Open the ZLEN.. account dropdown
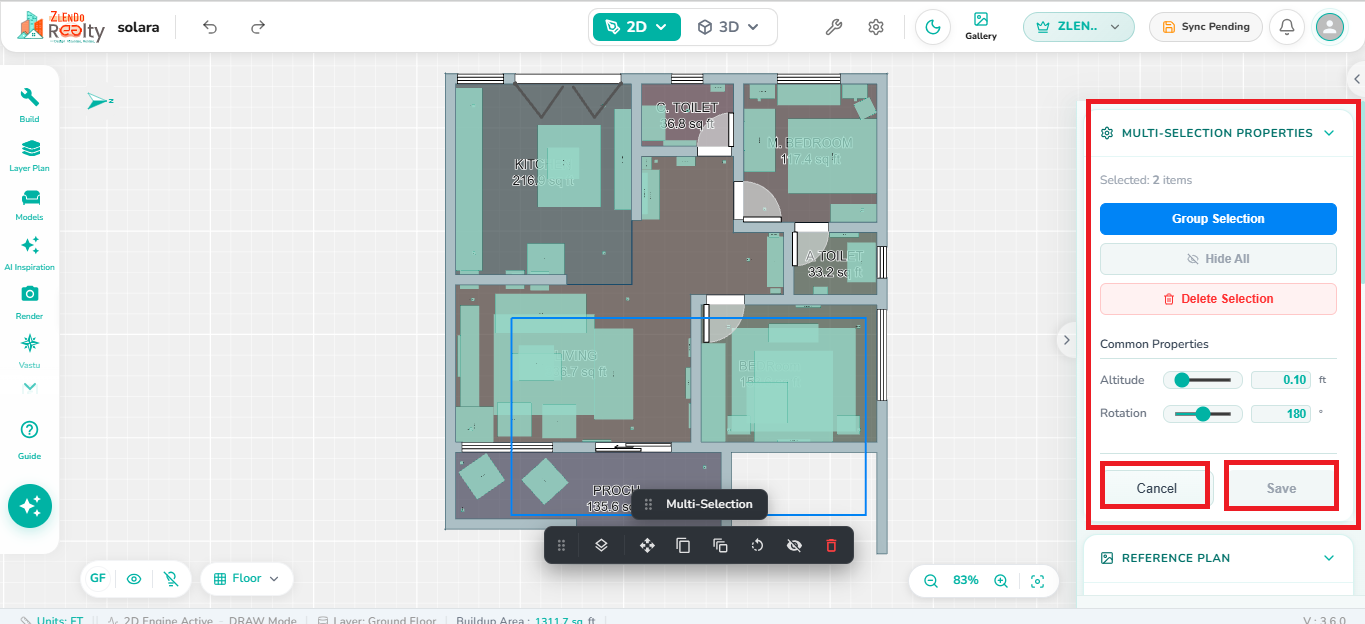Viewport: 1365px width, 624px height. (1079, 27)
